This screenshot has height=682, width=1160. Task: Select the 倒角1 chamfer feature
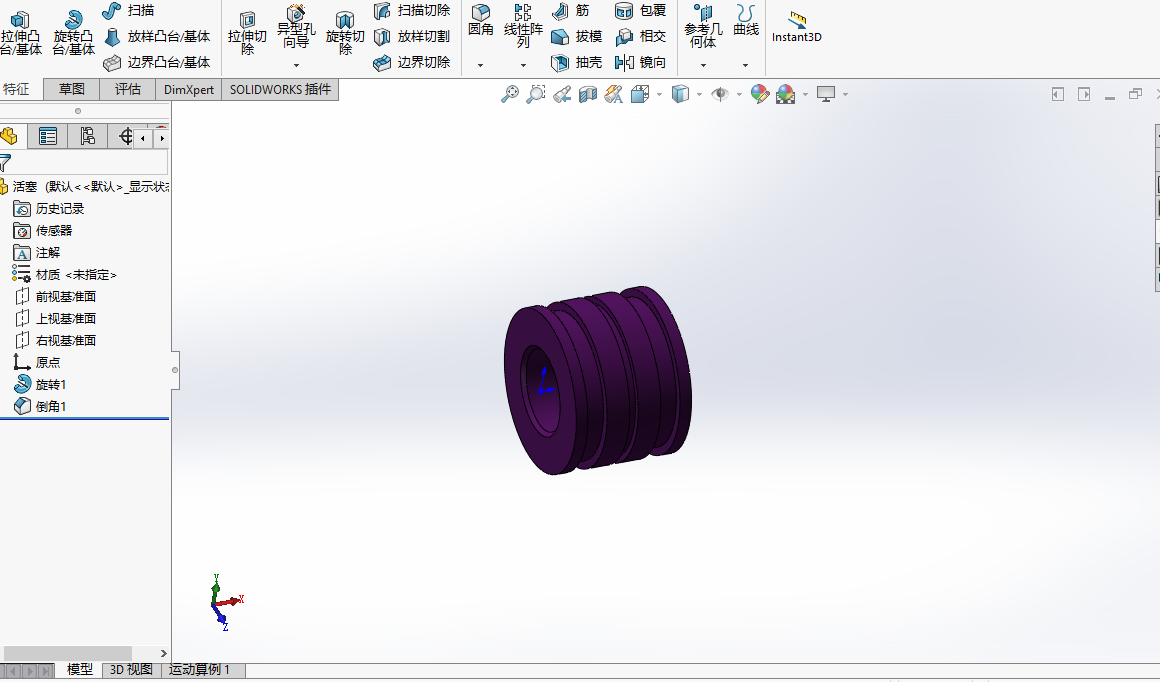point(40,407)
